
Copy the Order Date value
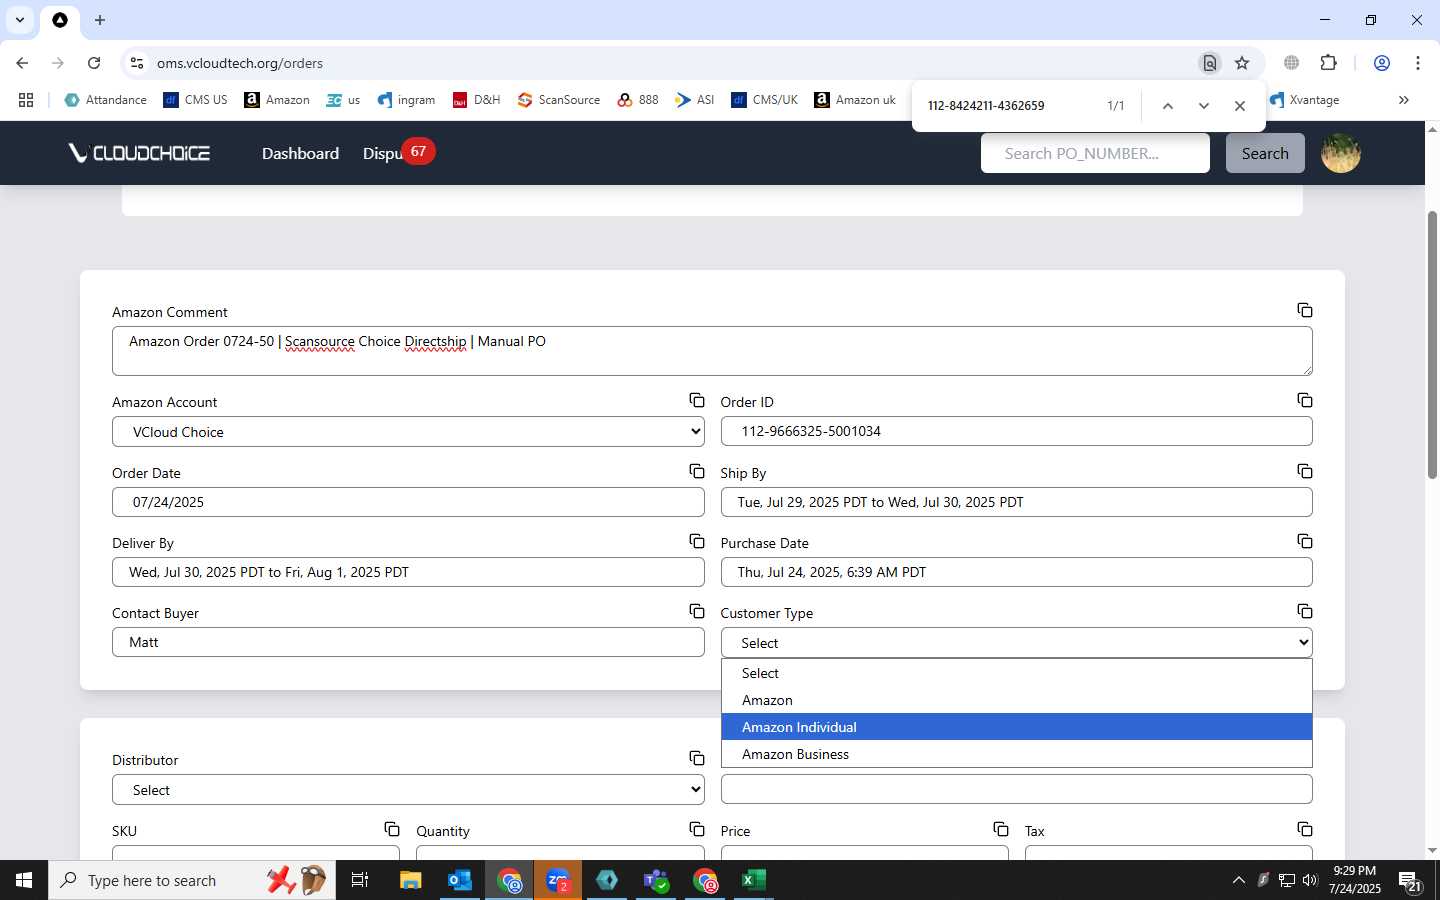pos(696,471)
